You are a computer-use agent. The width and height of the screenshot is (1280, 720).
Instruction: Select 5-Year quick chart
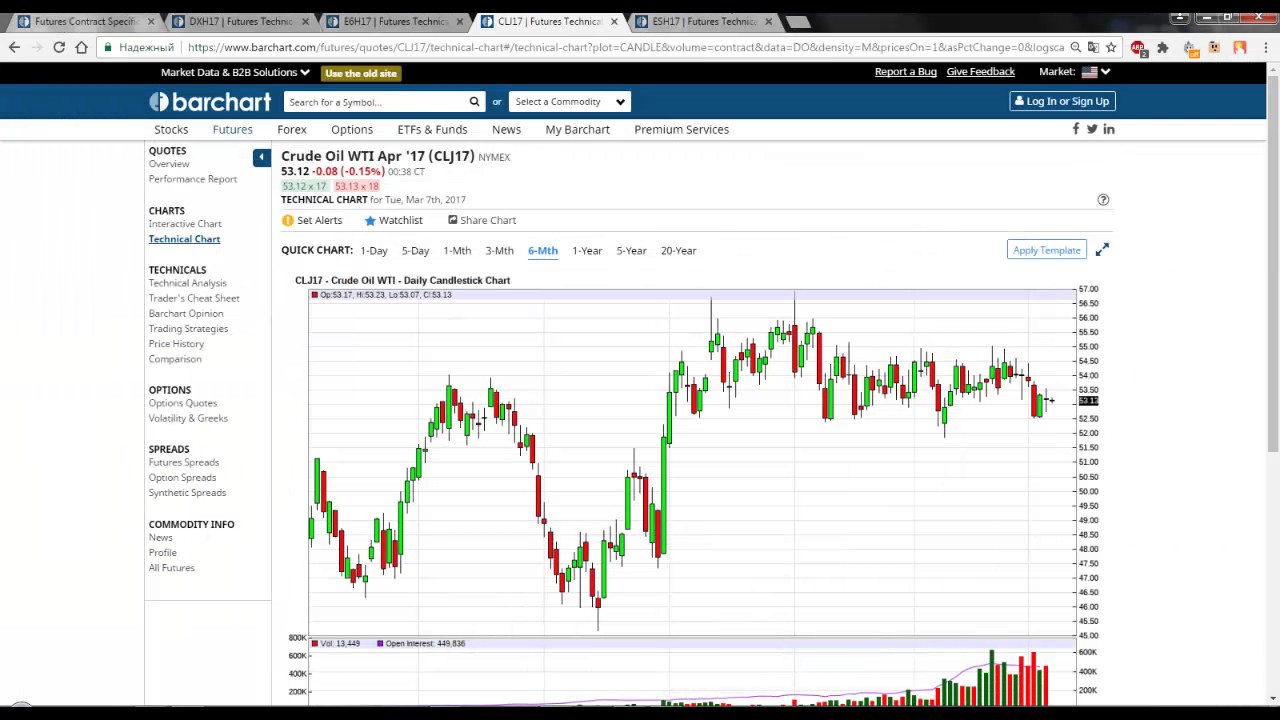pos(631,251)
